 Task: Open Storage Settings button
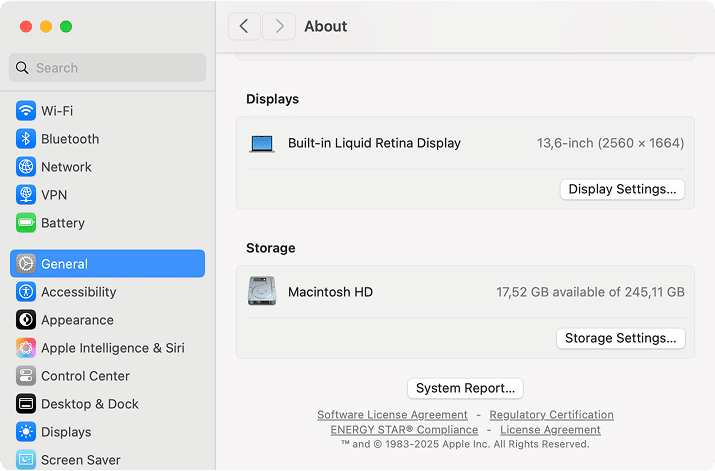click(620, 338)
